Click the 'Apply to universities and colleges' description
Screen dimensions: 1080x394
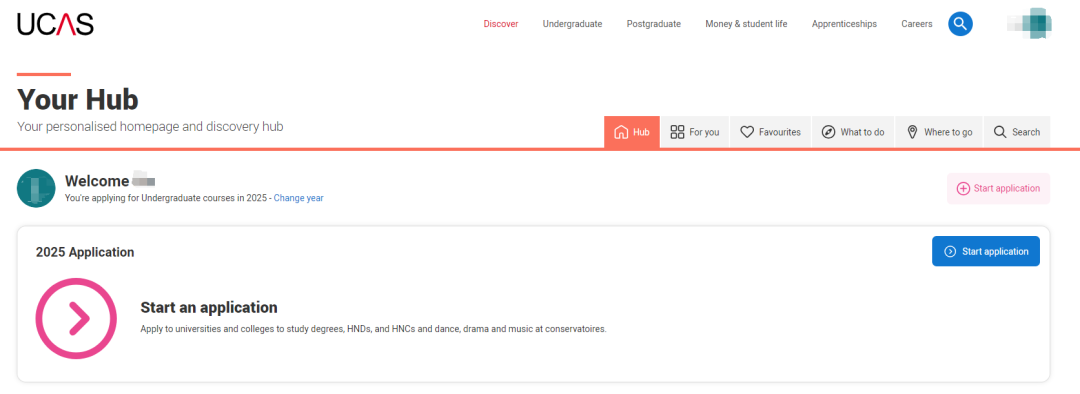(373, 329)
